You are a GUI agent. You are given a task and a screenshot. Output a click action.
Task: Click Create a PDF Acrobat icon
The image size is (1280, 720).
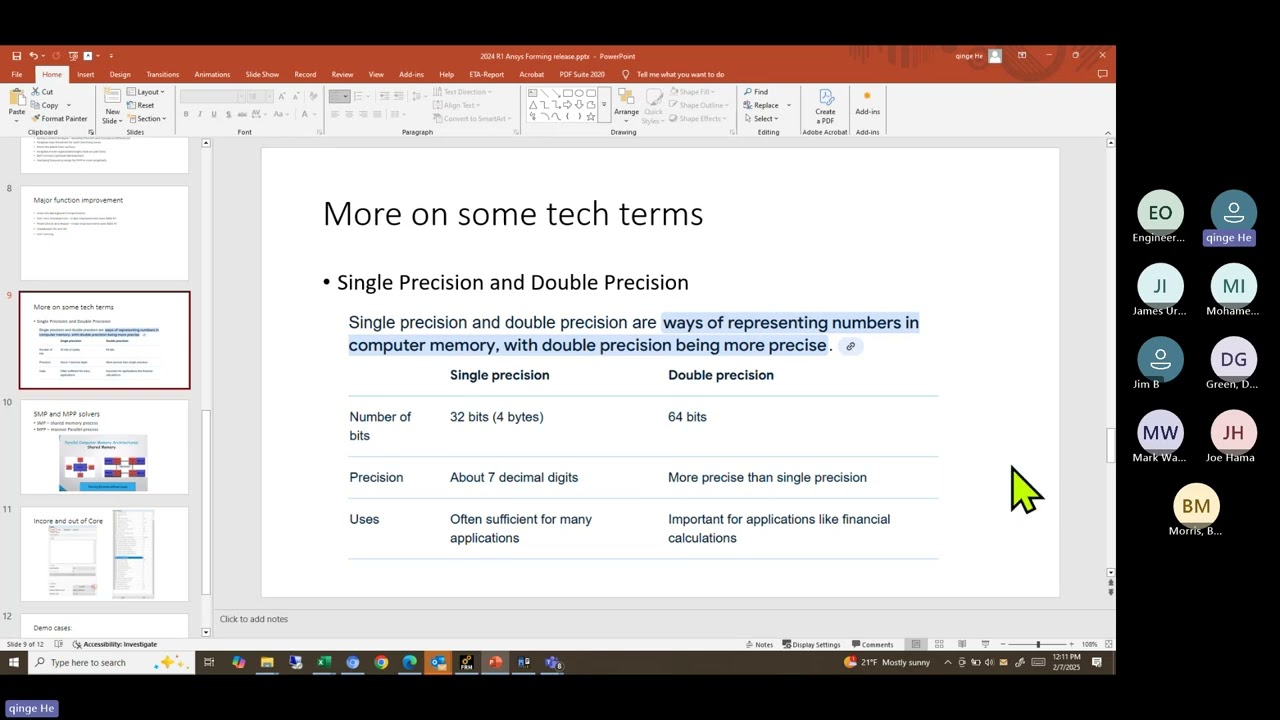826,97
